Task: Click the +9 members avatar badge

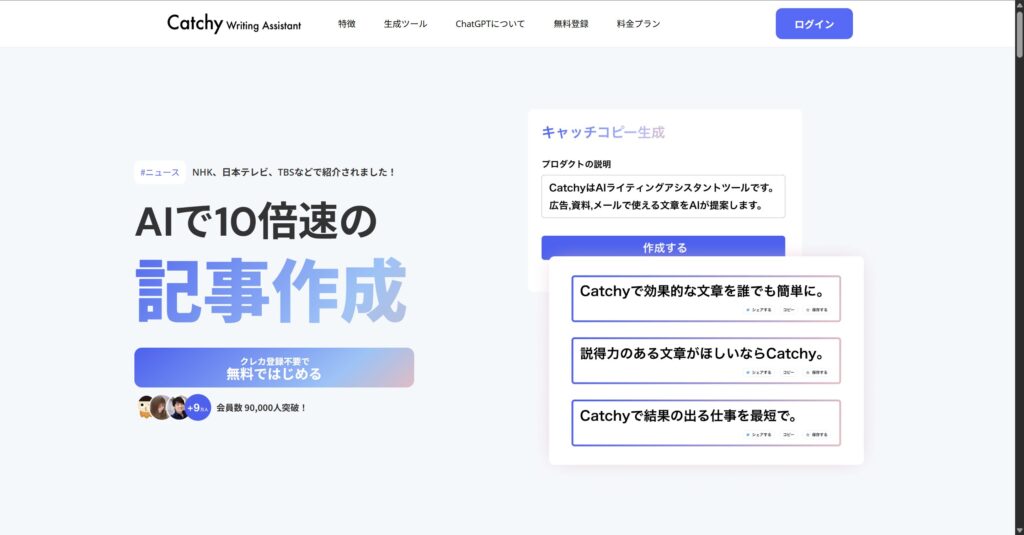Action: click(198, 408)
